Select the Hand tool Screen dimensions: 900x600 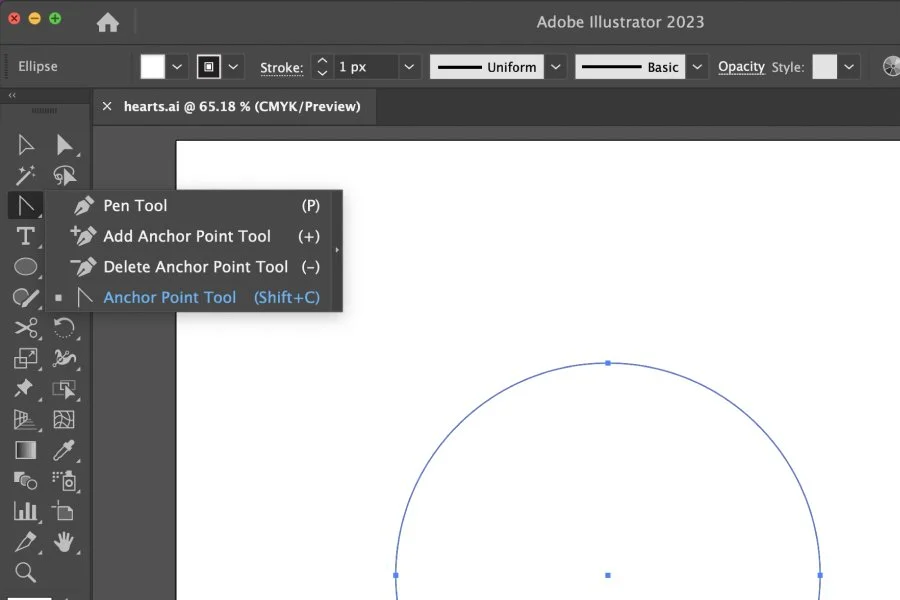pyautogui.click(x=66, y=543)
